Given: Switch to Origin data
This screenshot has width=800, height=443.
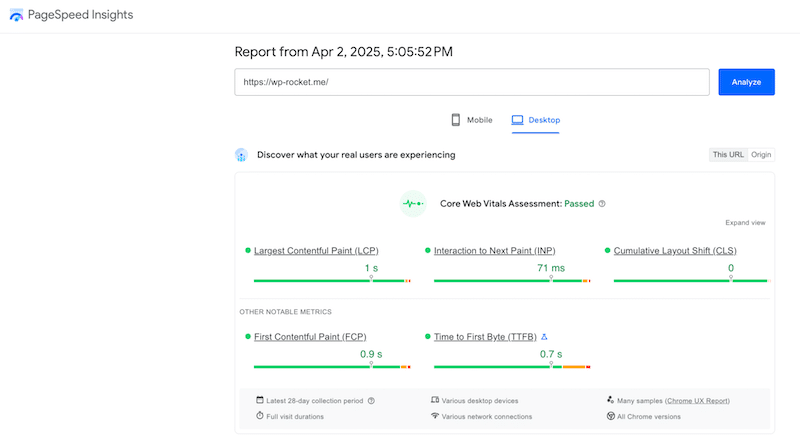Looking at the screenshot, I should click(x=761, y=155).
